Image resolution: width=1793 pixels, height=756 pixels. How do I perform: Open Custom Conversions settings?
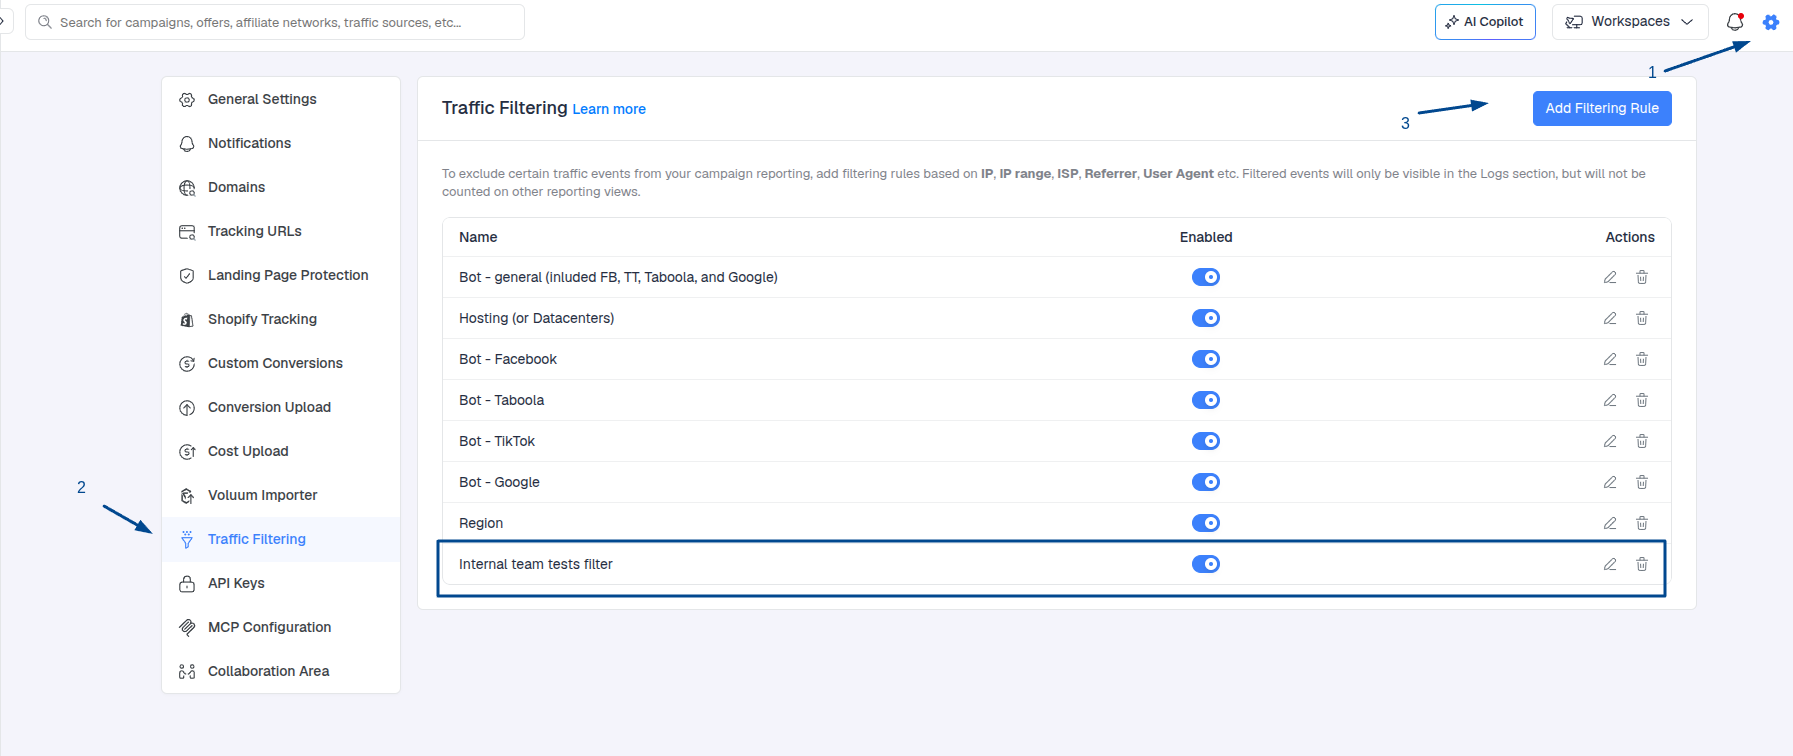pos(281,363)
